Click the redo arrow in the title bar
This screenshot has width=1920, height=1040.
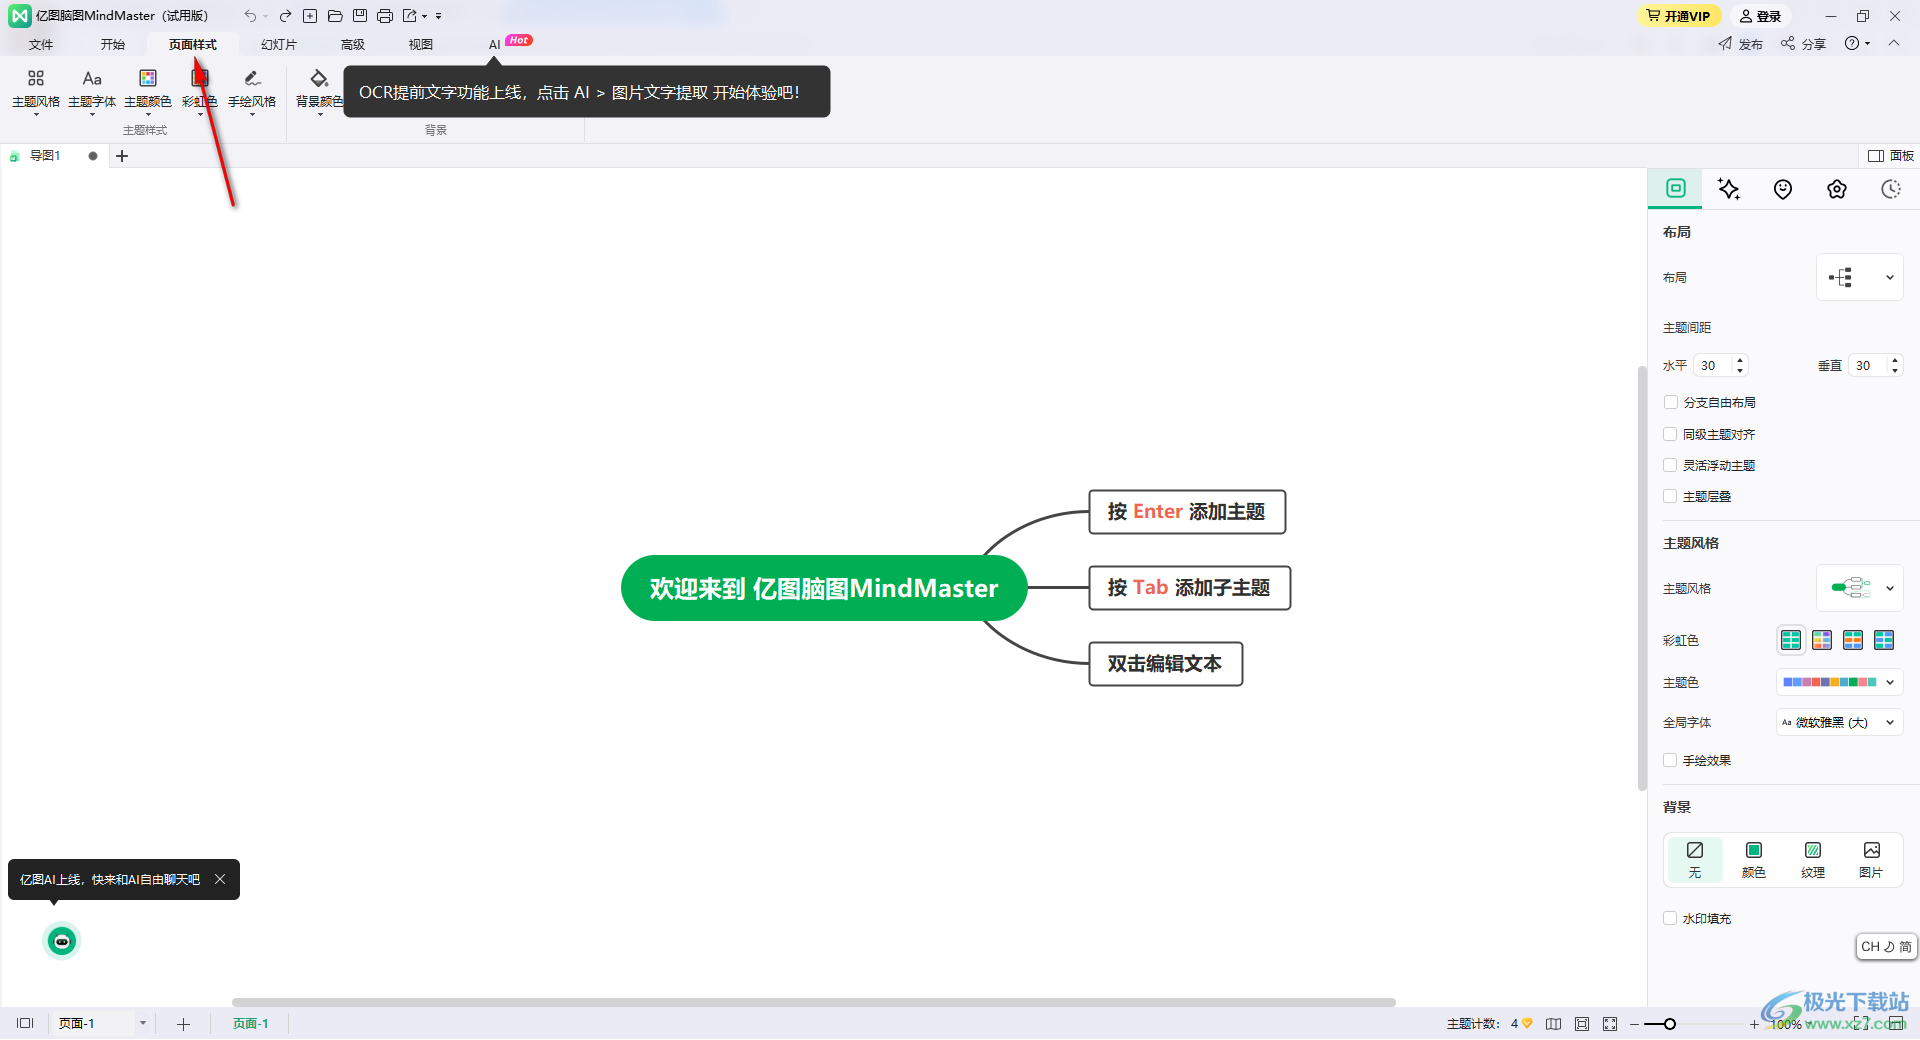[x=285, y=16]
